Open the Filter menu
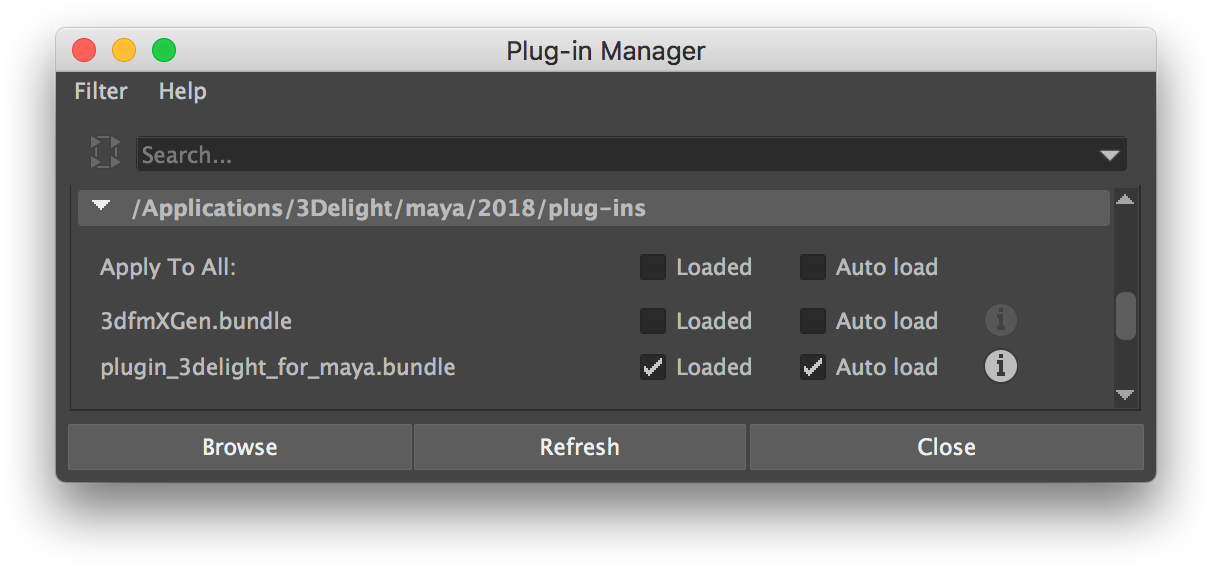The width and height of the screenshot is (1212, 566). point(101,91)
